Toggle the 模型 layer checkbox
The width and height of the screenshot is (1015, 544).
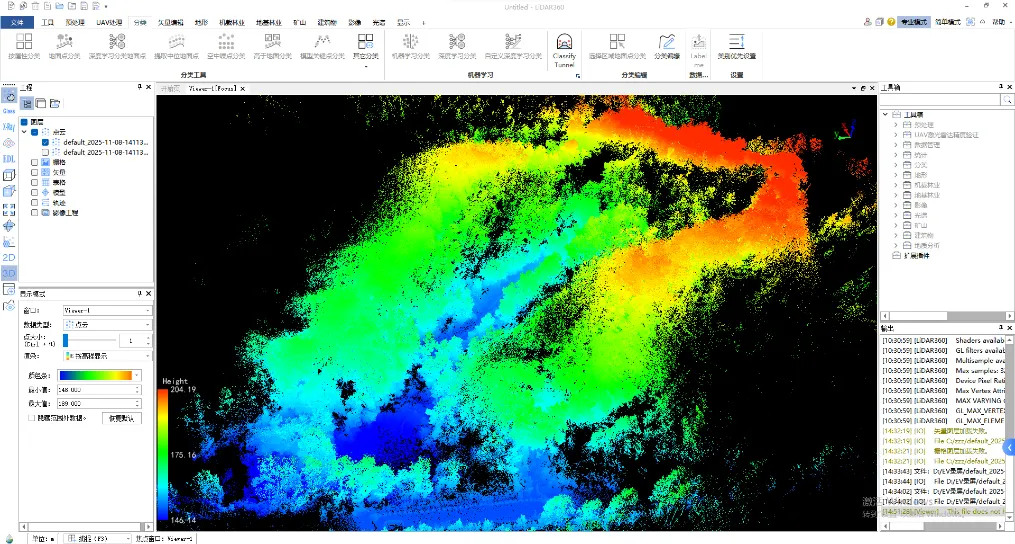point(34,192)
